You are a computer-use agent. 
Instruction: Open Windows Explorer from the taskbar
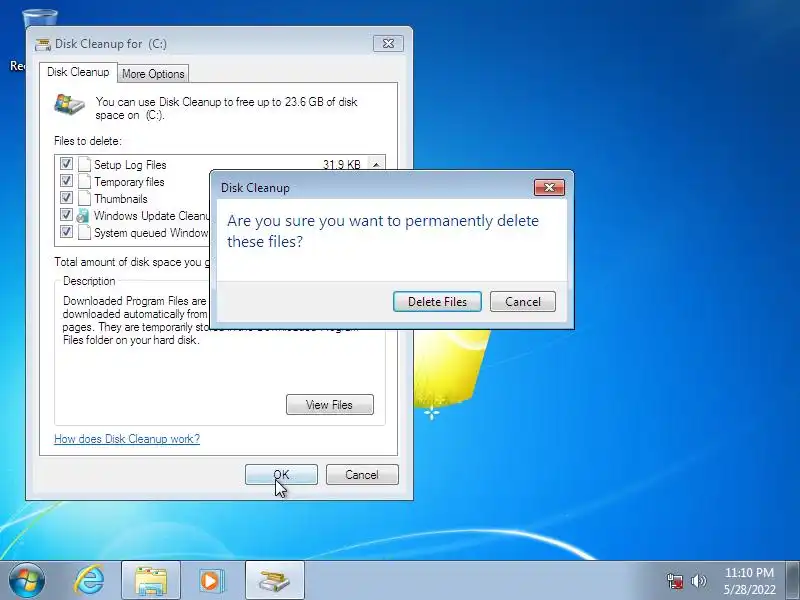(151, 580)
